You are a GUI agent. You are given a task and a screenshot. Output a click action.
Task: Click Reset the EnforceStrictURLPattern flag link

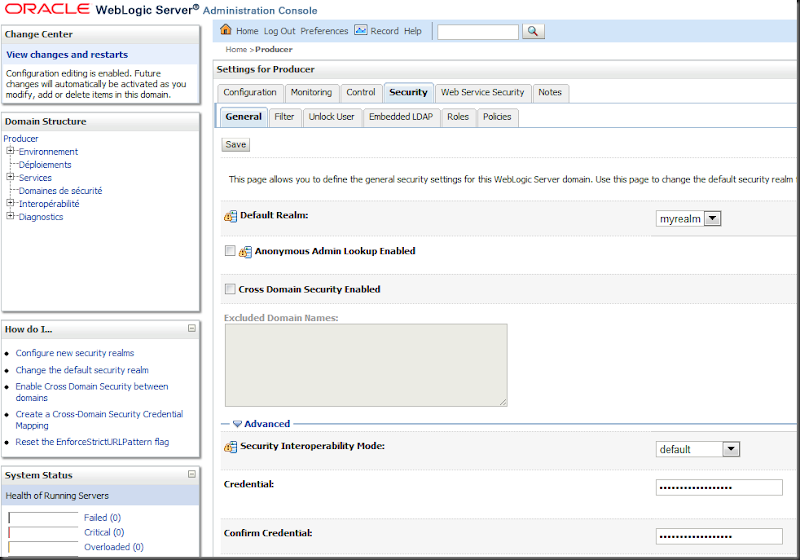click(92, 442)
